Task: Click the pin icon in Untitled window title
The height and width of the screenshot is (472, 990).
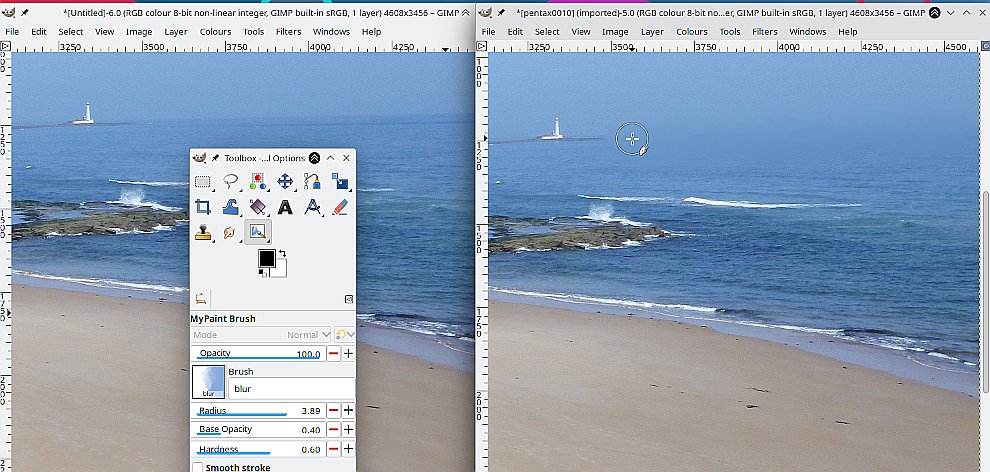Action: (25, 13)
